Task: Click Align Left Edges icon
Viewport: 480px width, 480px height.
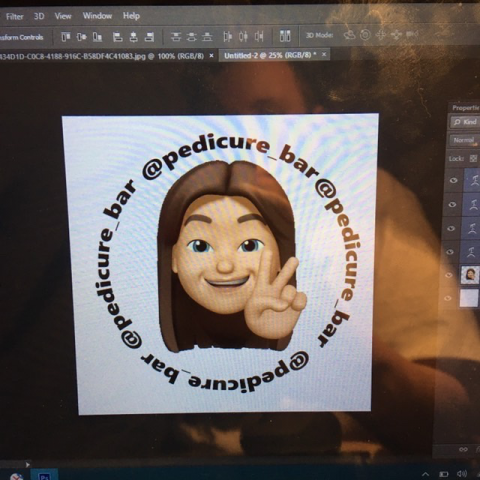Action: pos(117,37)
